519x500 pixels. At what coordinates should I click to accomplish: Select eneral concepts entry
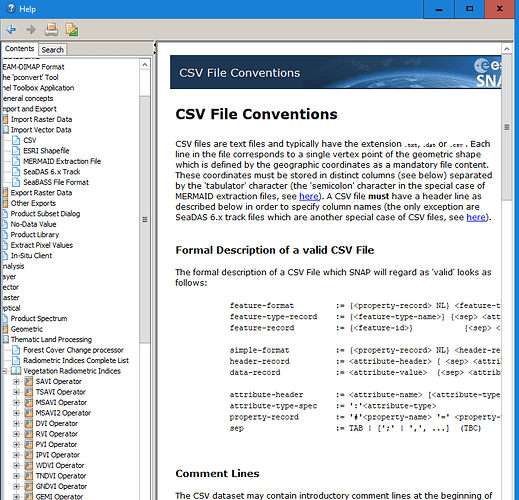click(28, 98)
